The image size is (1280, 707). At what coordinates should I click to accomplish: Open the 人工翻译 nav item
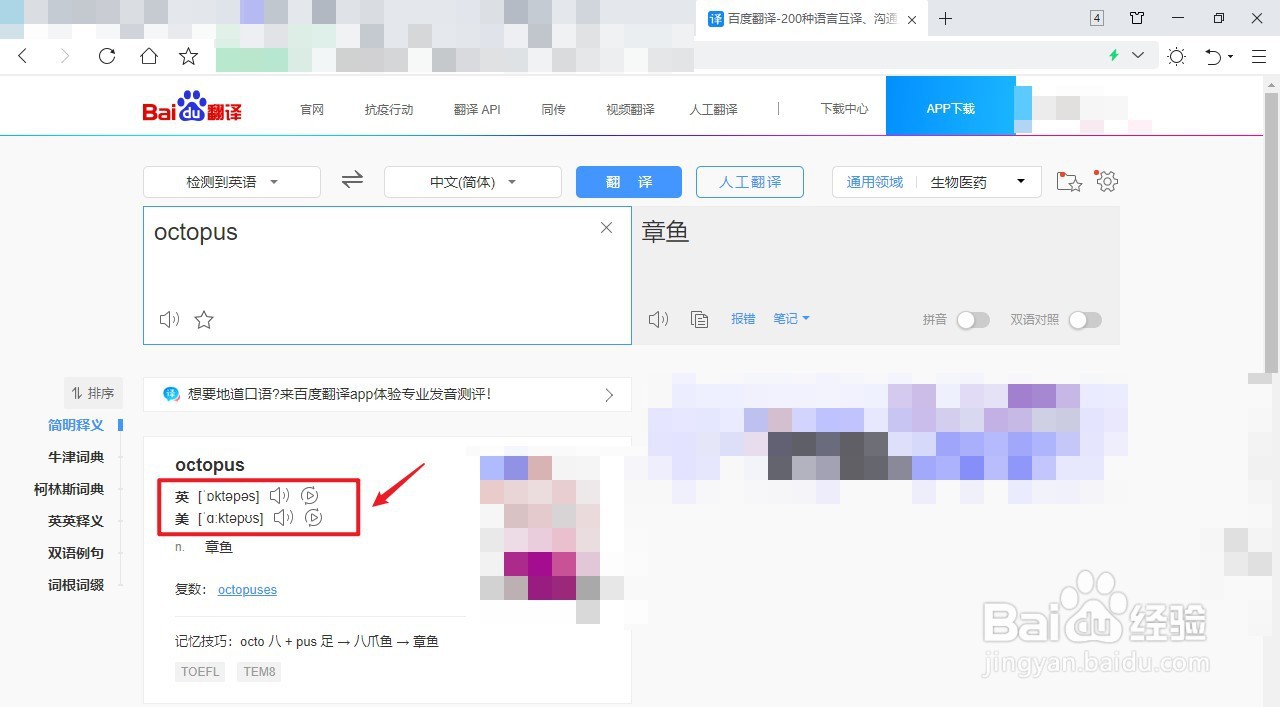[x=713, y=109]
